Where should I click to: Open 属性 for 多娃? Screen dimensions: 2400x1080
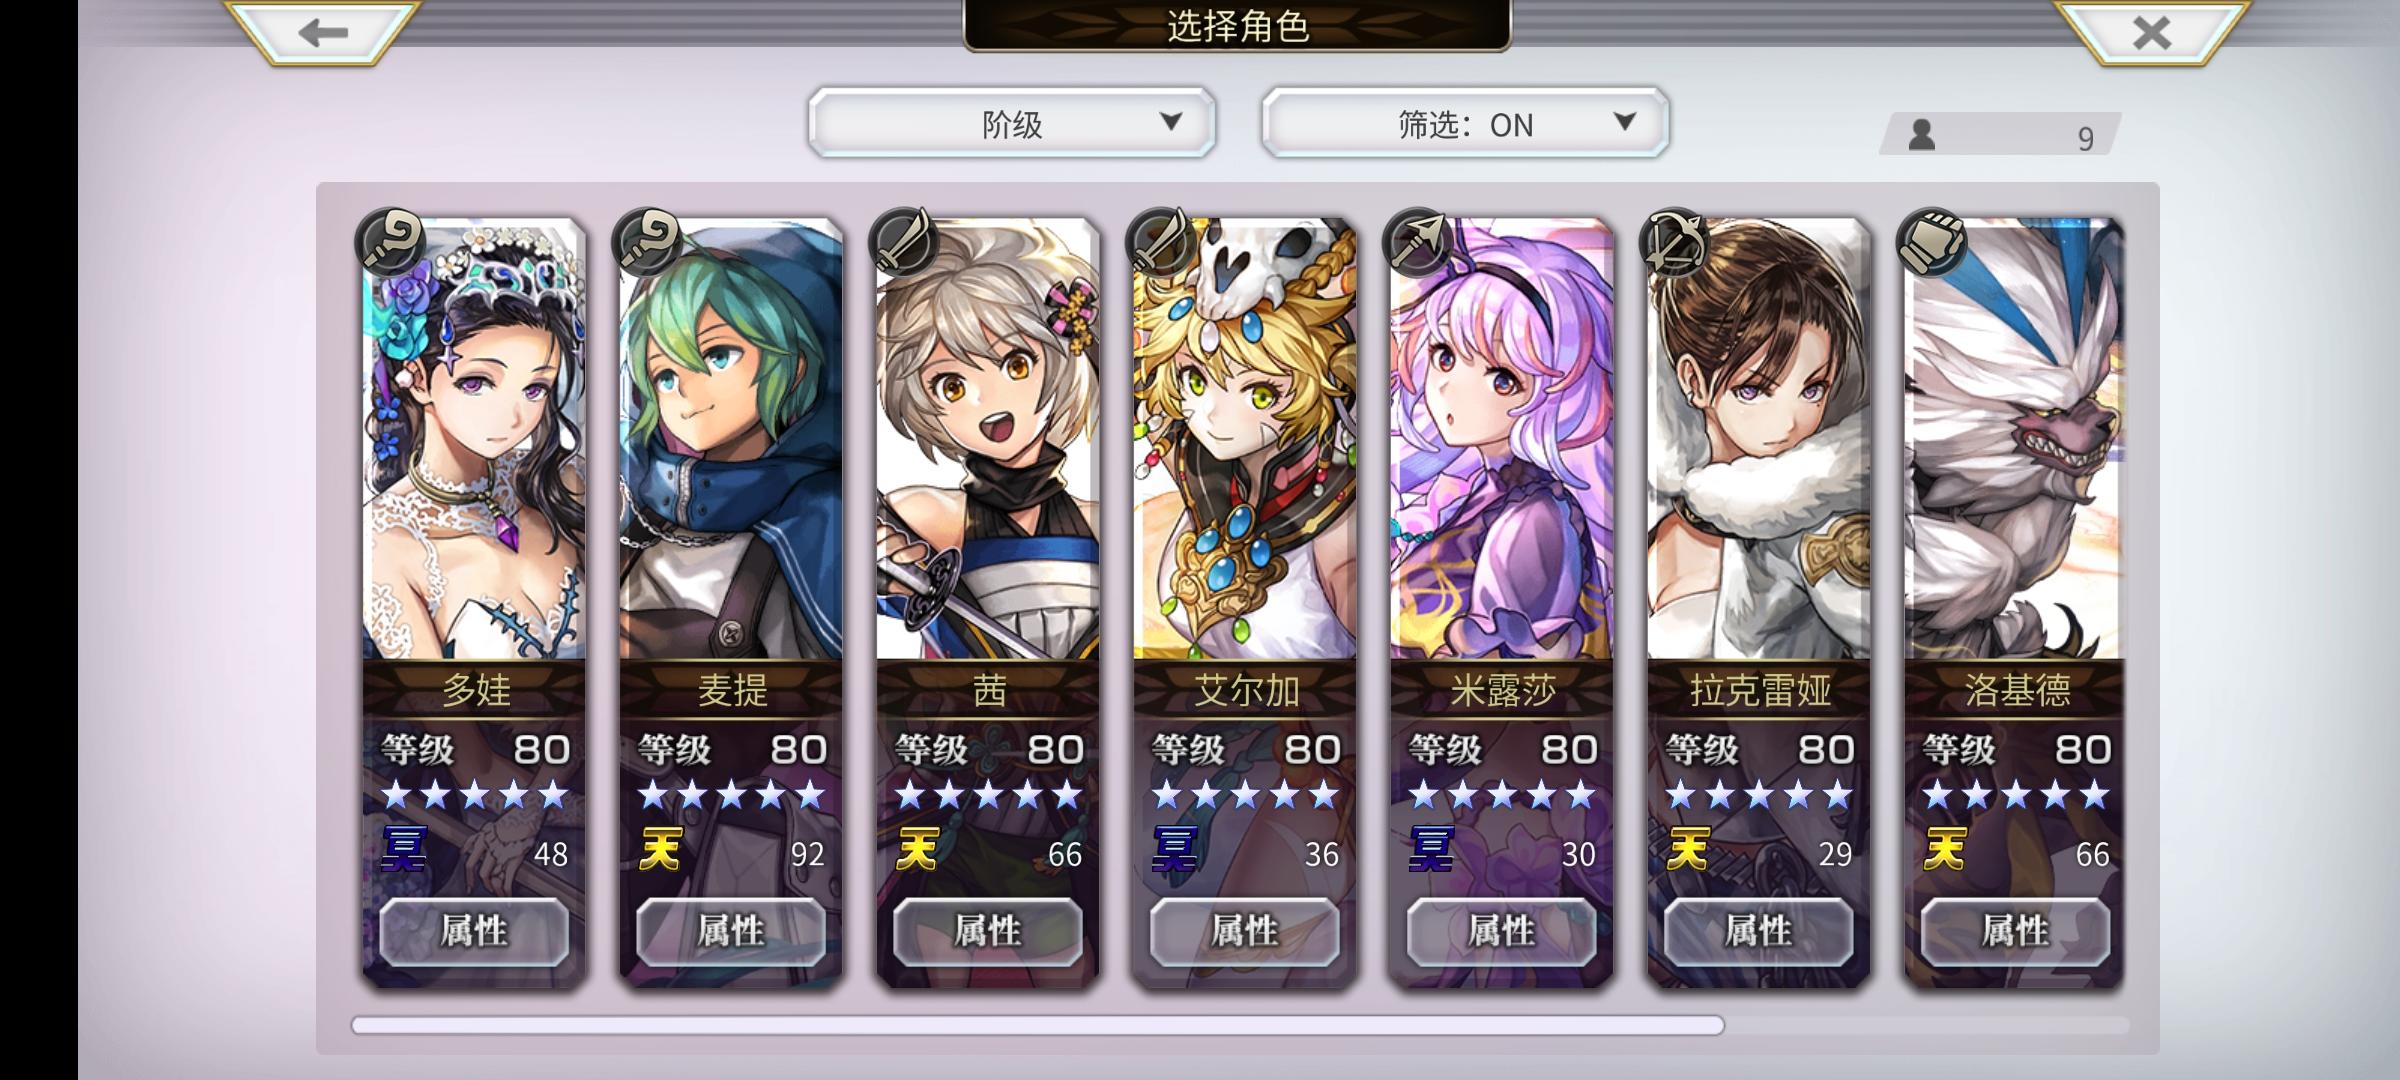click(474, 931)
